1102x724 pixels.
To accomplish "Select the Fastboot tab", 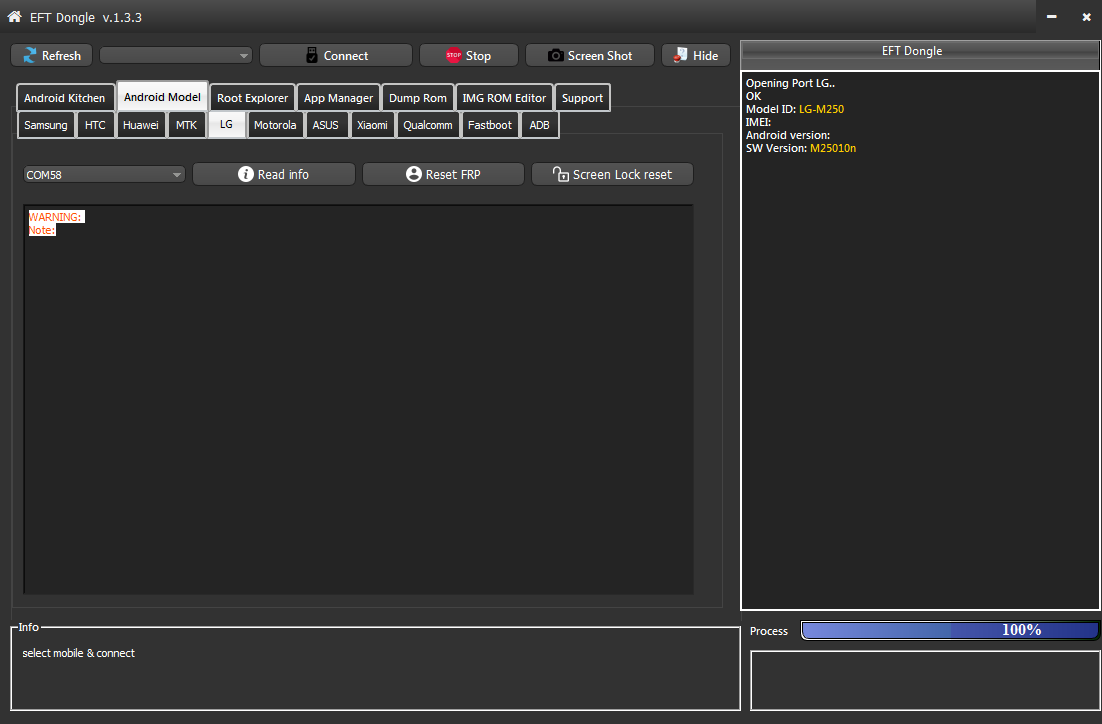I will [490, 125].
